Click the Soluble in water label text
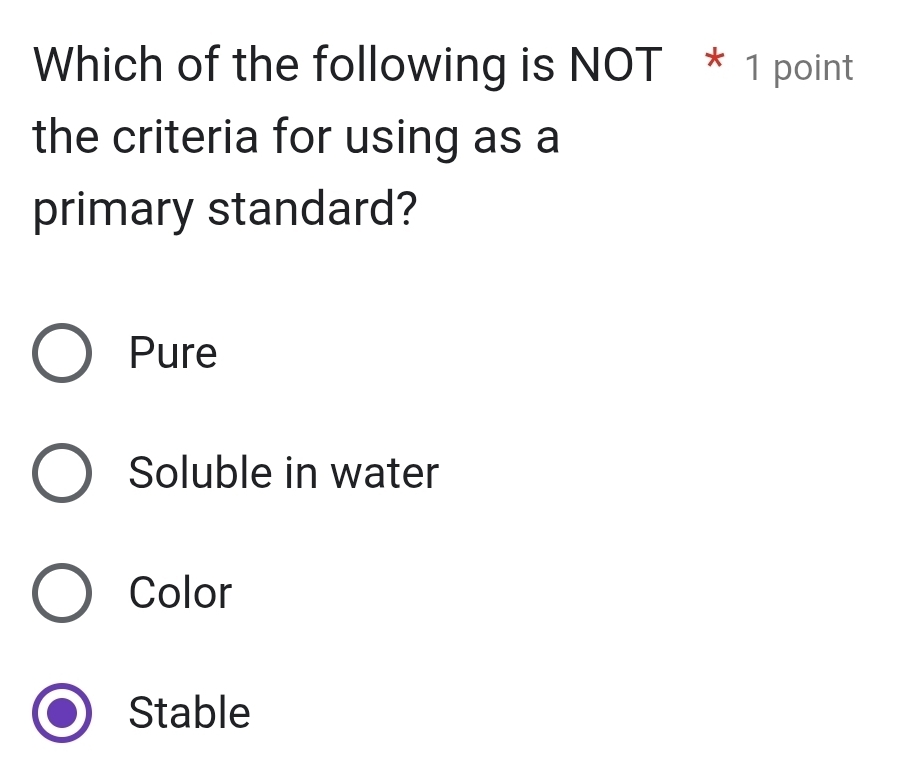This screenshot has width=924, height=759. (x=282, y=473)
